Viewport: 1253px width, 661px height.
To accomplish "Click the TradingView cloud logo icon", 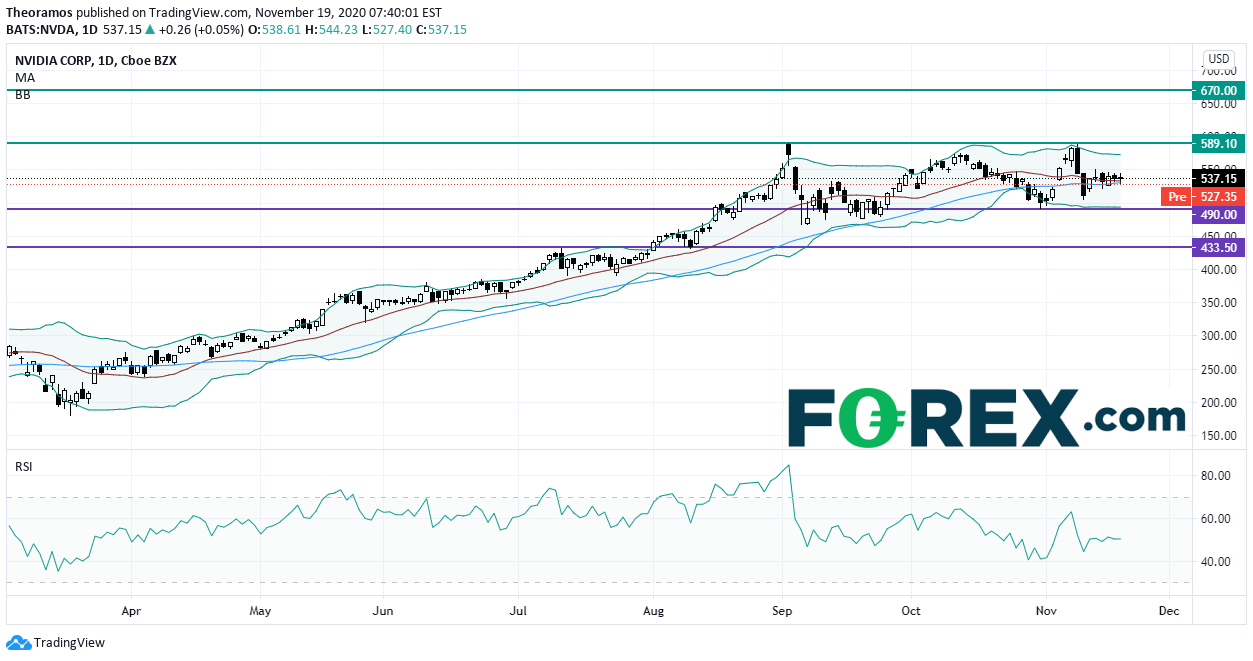I will coord(18,643).
